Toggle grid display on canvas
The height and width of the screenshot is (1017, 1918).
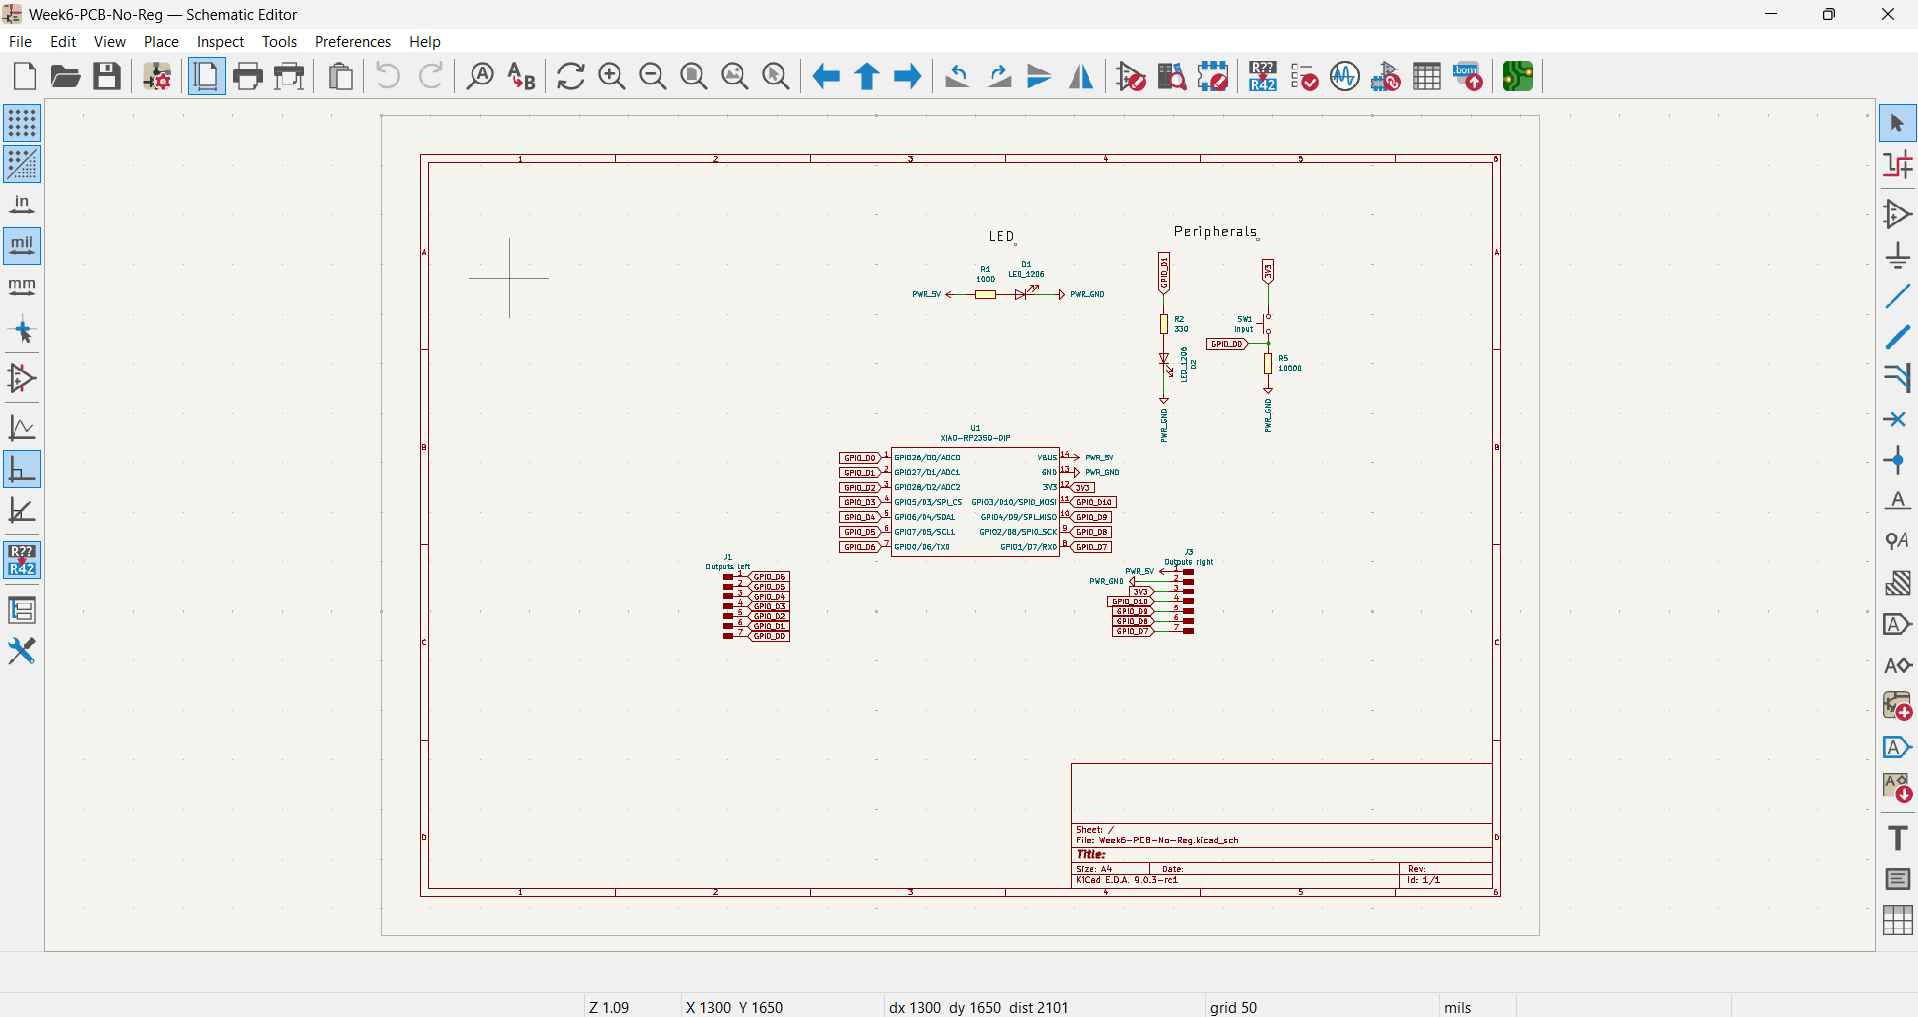click(22, 123)
